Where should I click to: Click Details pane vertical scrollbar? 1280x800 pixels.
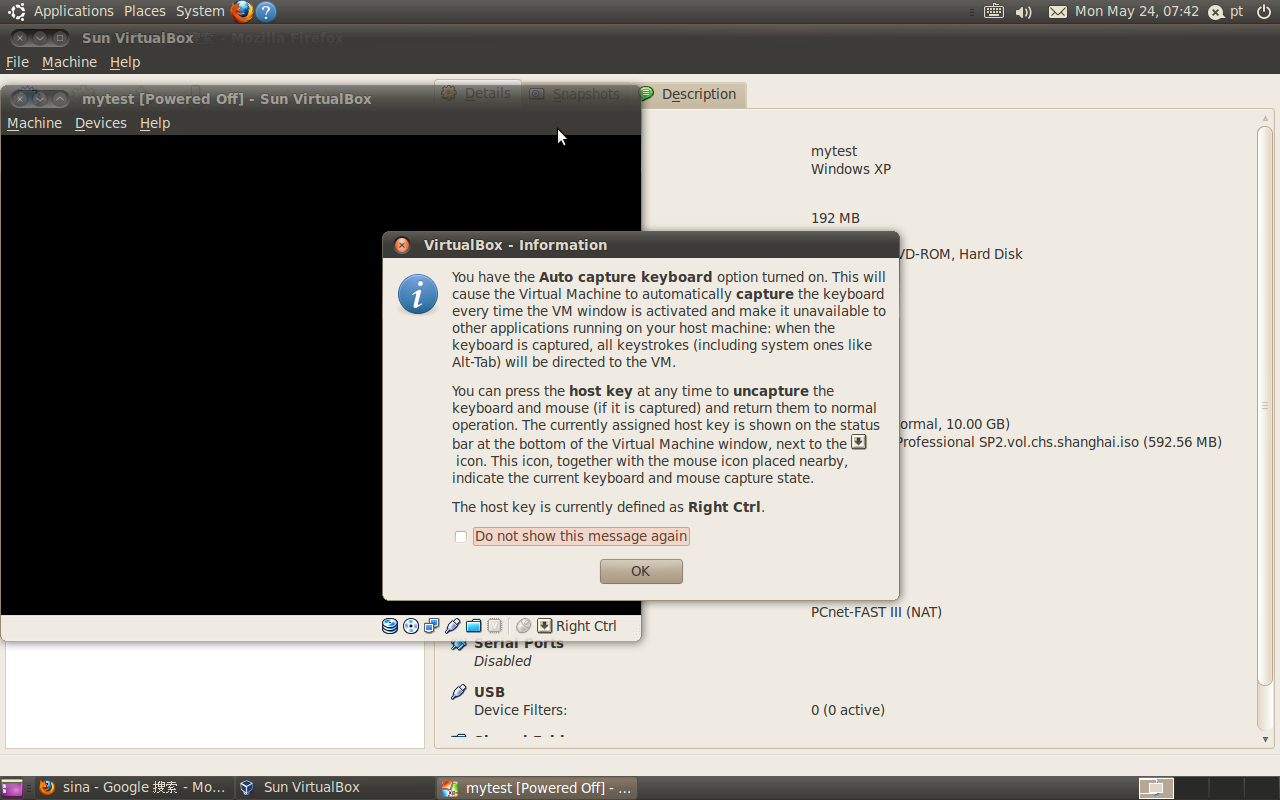click(x=1265, y=406)
